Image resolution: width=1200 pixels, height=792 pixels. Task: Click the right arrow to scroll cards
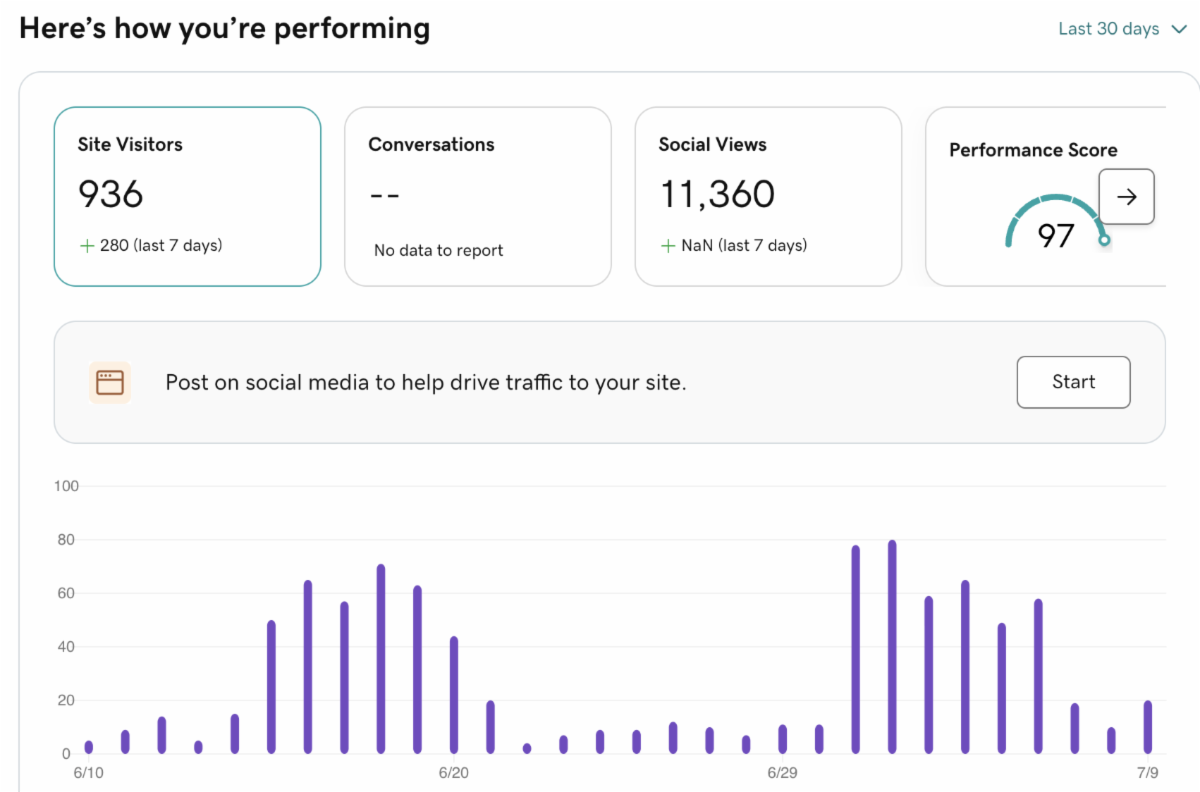coord(1126,197)
